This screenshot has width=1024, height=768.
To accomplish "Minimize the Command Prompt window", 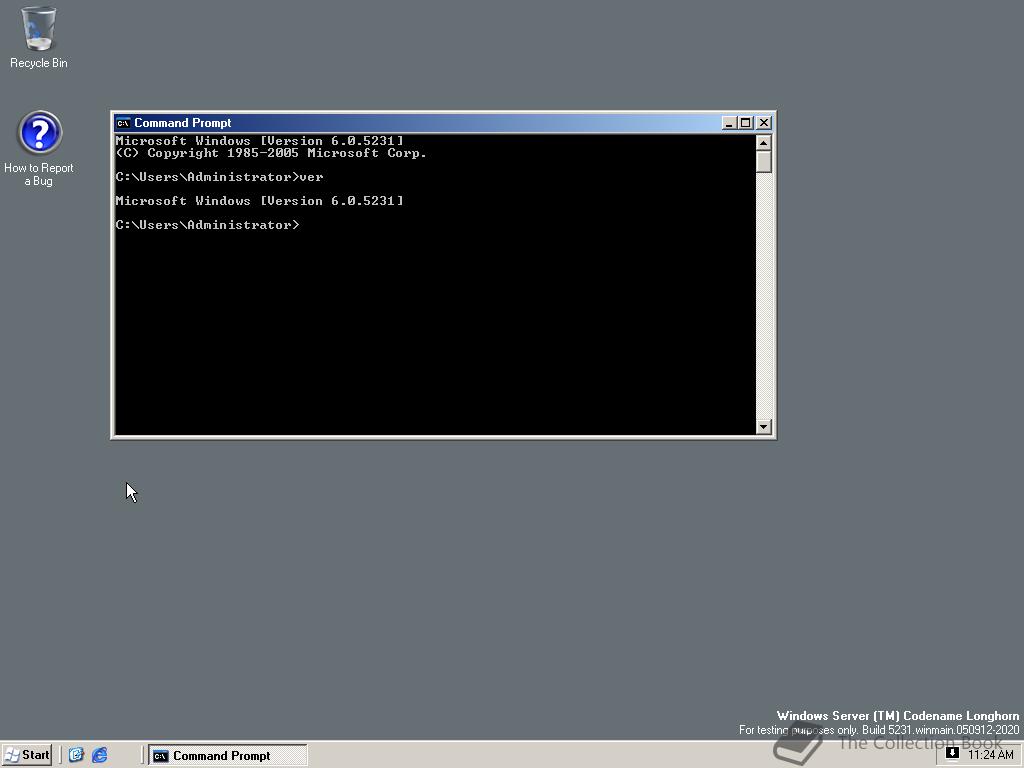I will (729, 123).
